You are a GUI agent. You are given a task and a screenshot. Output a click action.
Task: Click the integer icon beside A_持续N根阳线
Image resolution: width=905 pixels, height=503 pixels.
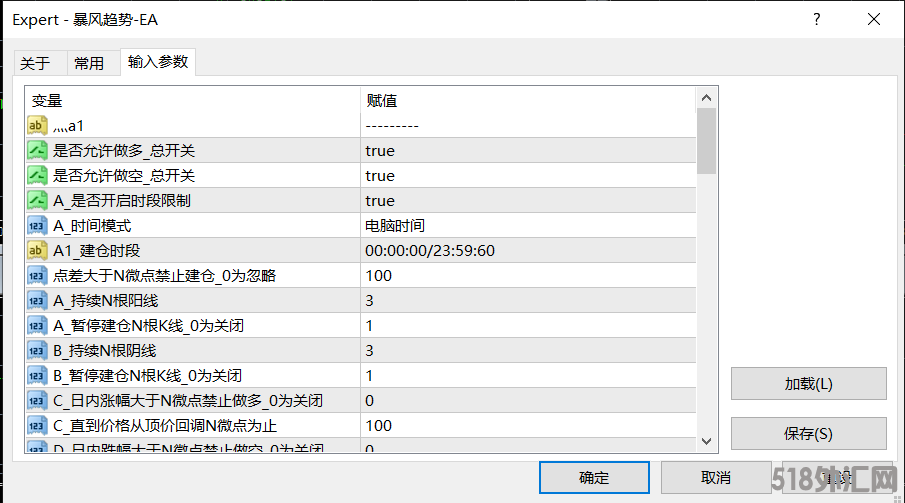(x=37, y=300)
